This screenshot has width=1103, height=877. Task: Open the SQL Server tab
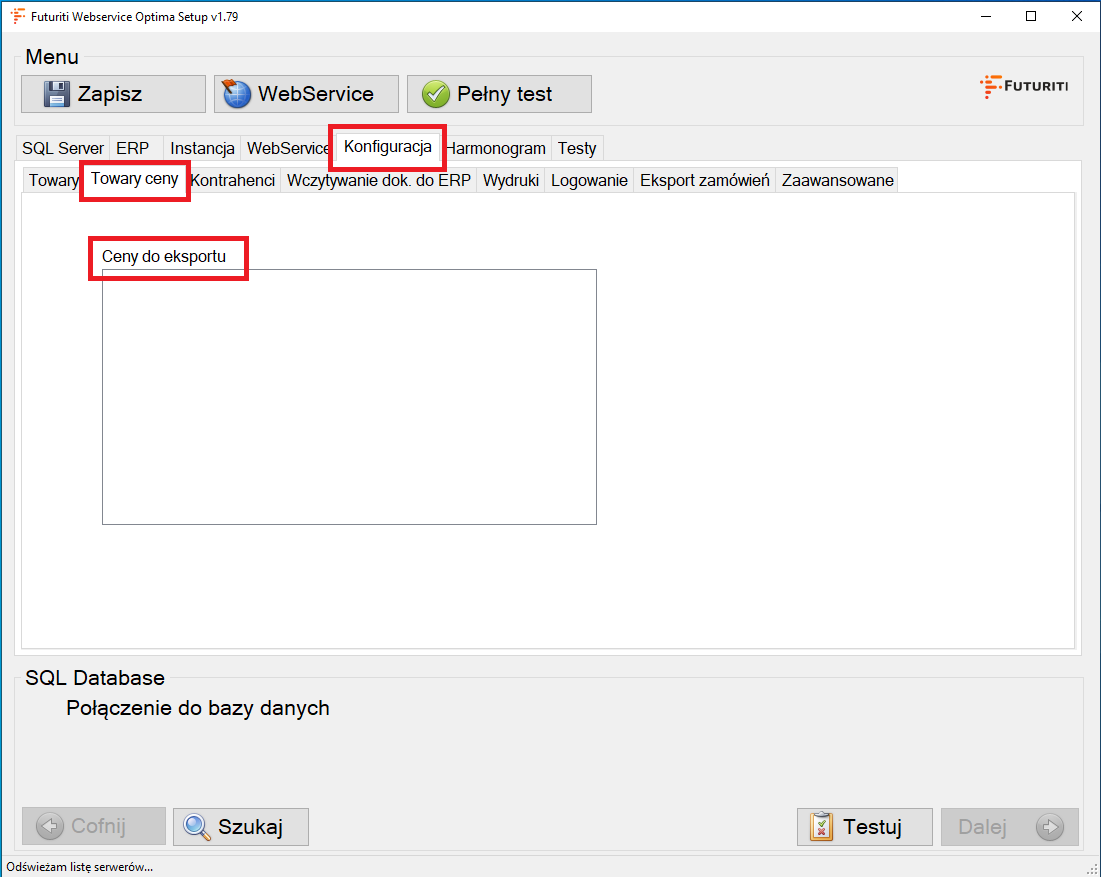tap(62, 148)
